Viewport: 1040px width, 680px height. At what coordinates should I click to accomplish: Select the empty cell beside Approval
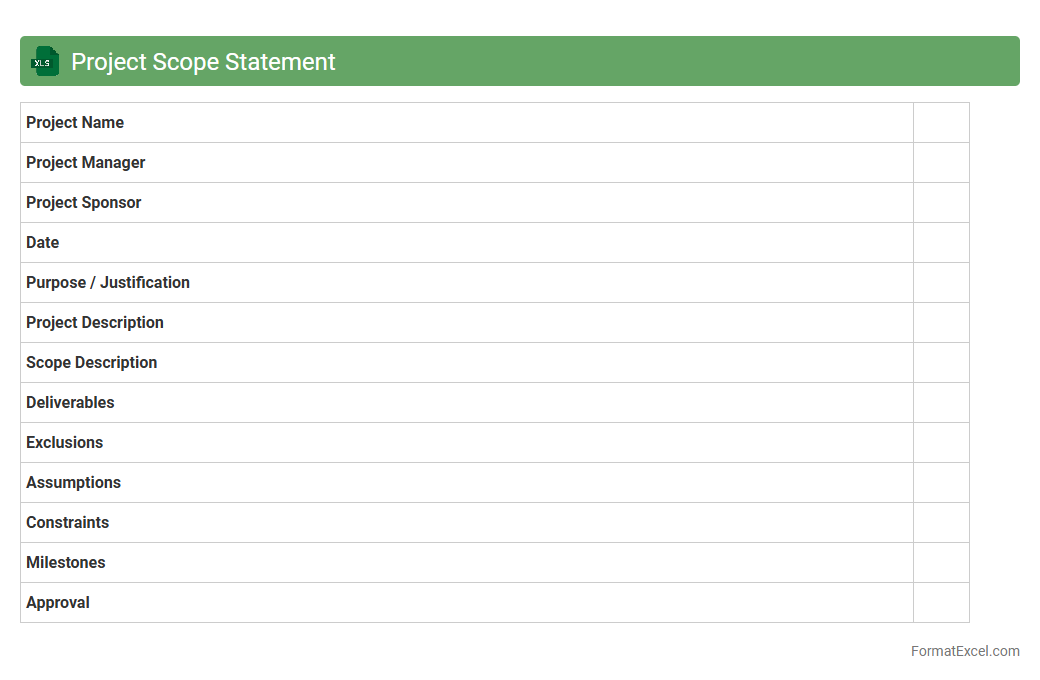[941, 603]
